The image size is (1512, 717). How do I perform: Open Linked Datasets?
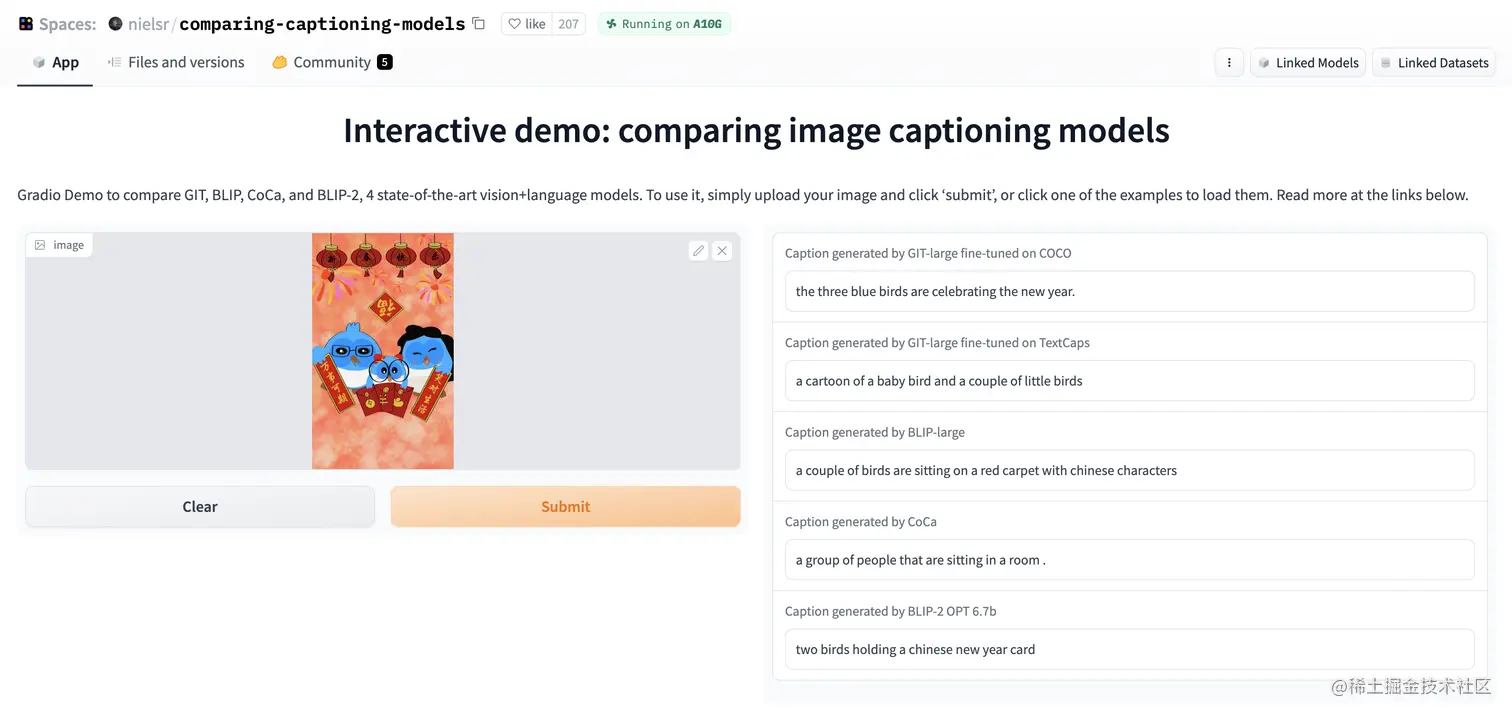click(1434, 62)
